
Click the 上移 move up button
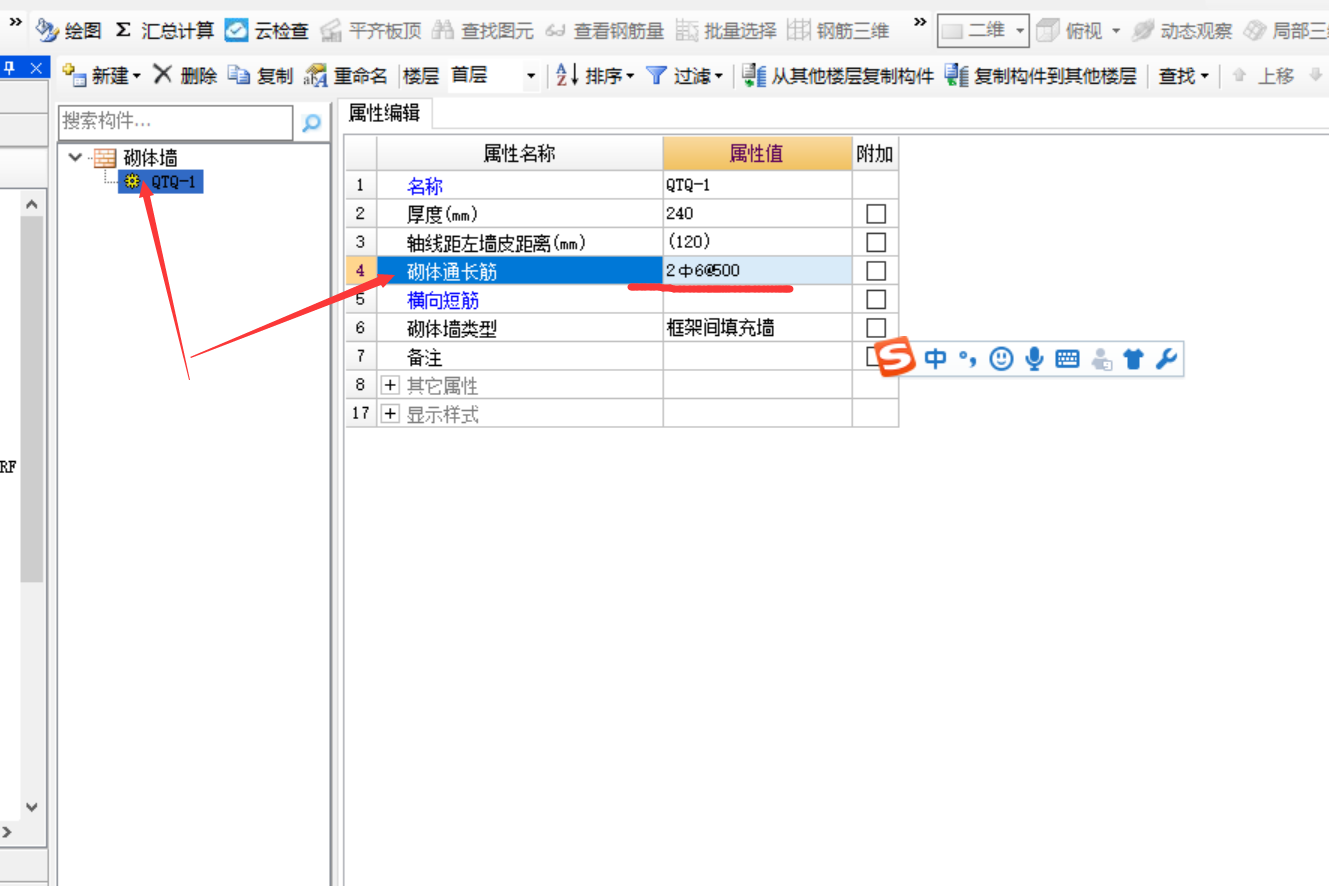(1264, 76)
